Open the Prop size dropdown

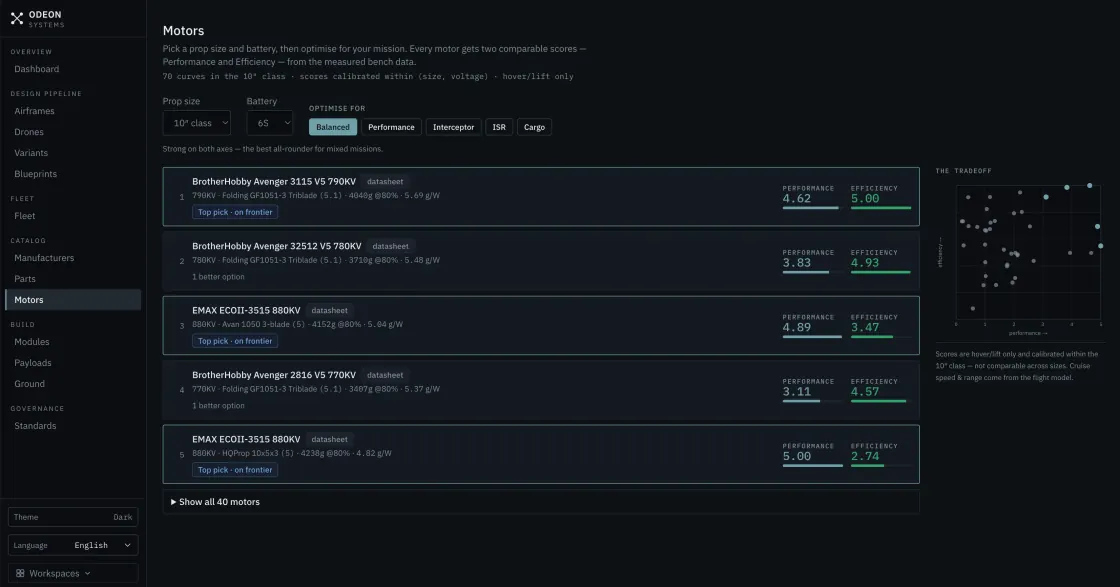(x=196, y=123)
